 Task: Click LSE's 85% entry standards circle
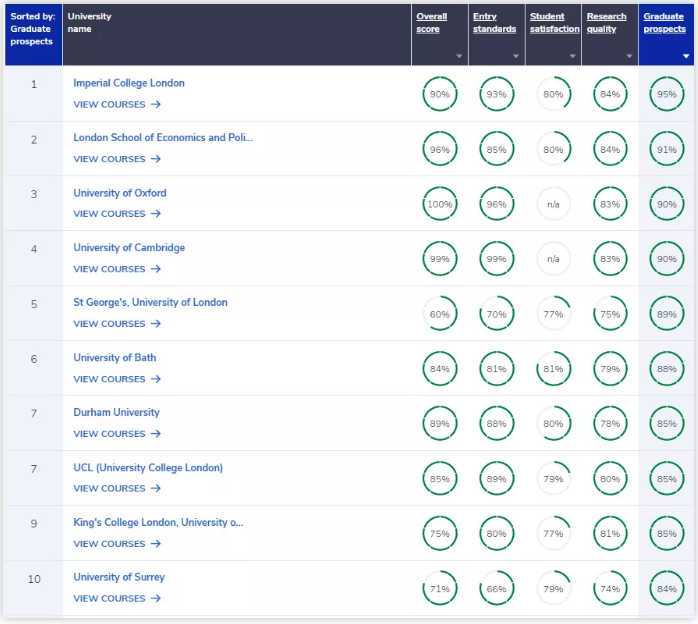tap(496, 149)
